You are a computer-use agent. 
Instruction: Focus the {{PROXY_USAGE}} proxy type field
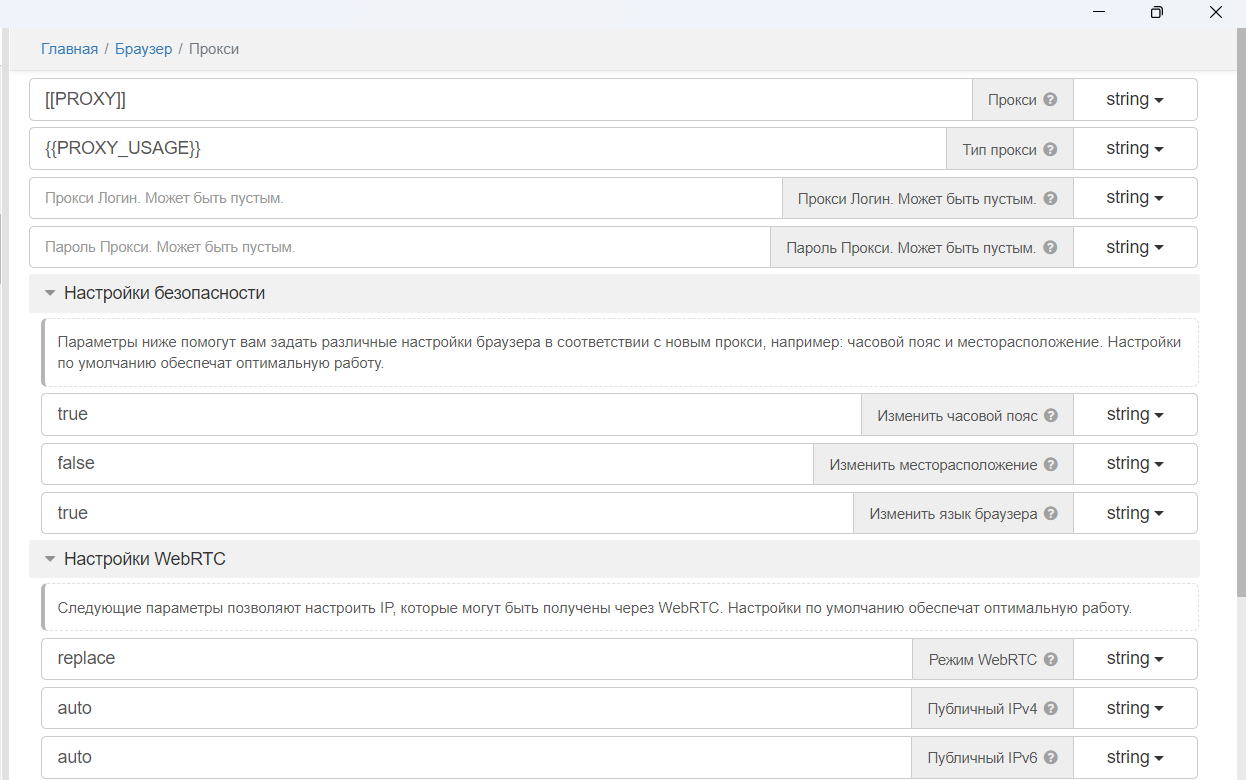click(x=490, y=149)
